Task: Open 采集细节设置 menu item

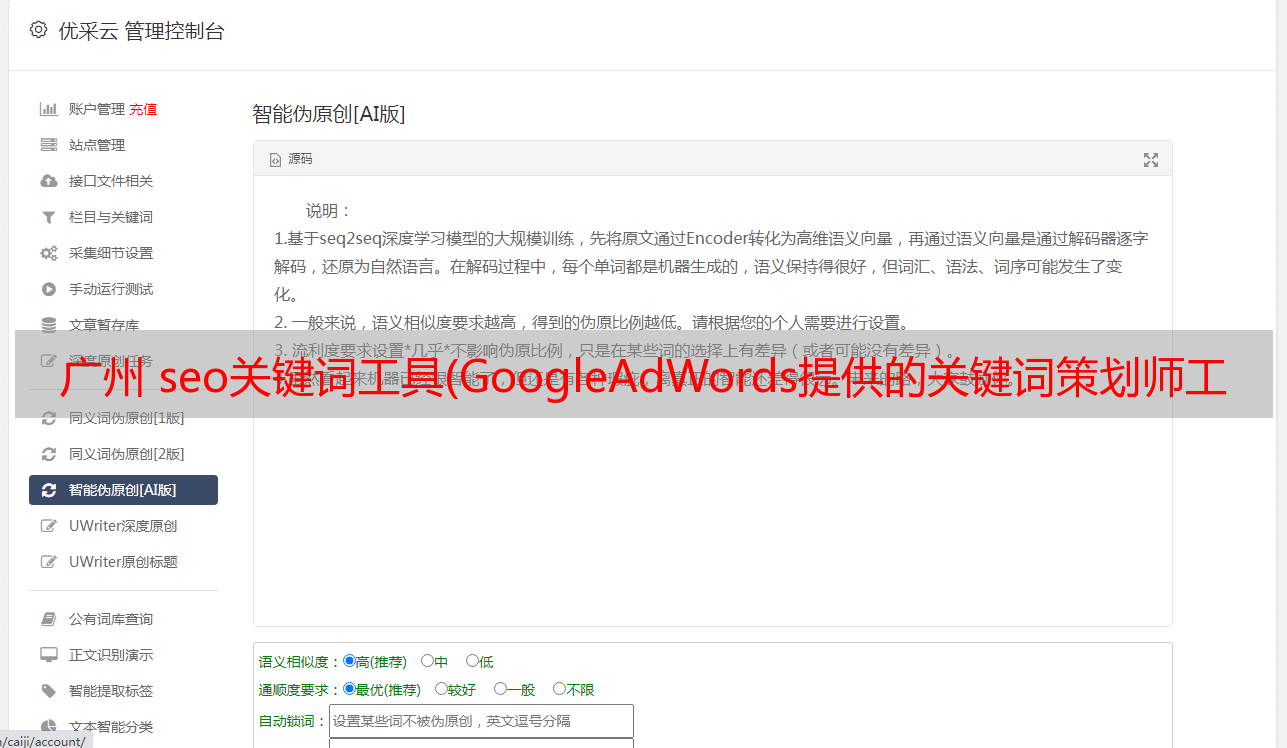Action: [x=111, y=253]
